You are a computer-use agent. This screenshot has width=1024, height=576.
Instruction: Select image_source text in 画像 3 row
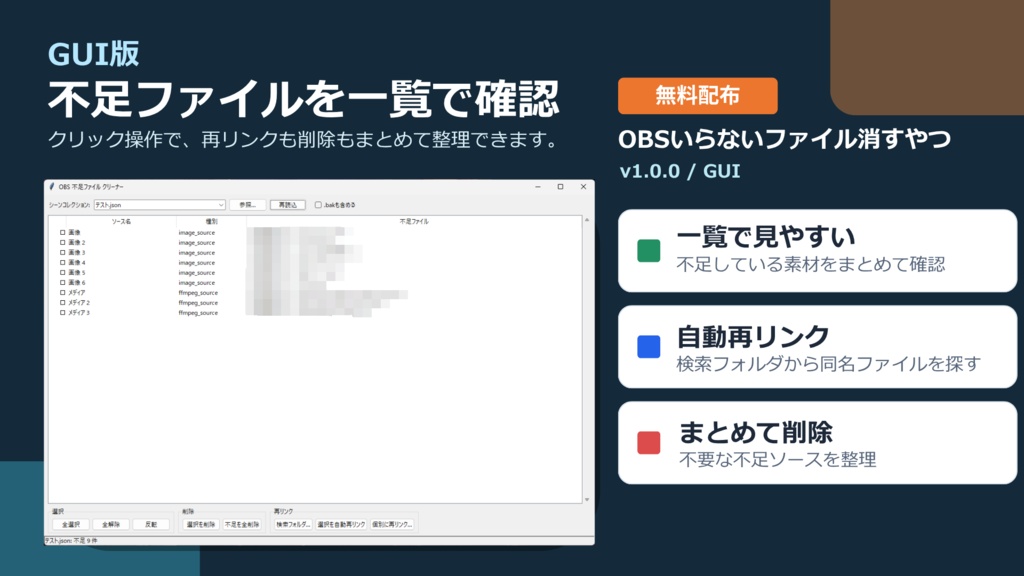point(197,253)
